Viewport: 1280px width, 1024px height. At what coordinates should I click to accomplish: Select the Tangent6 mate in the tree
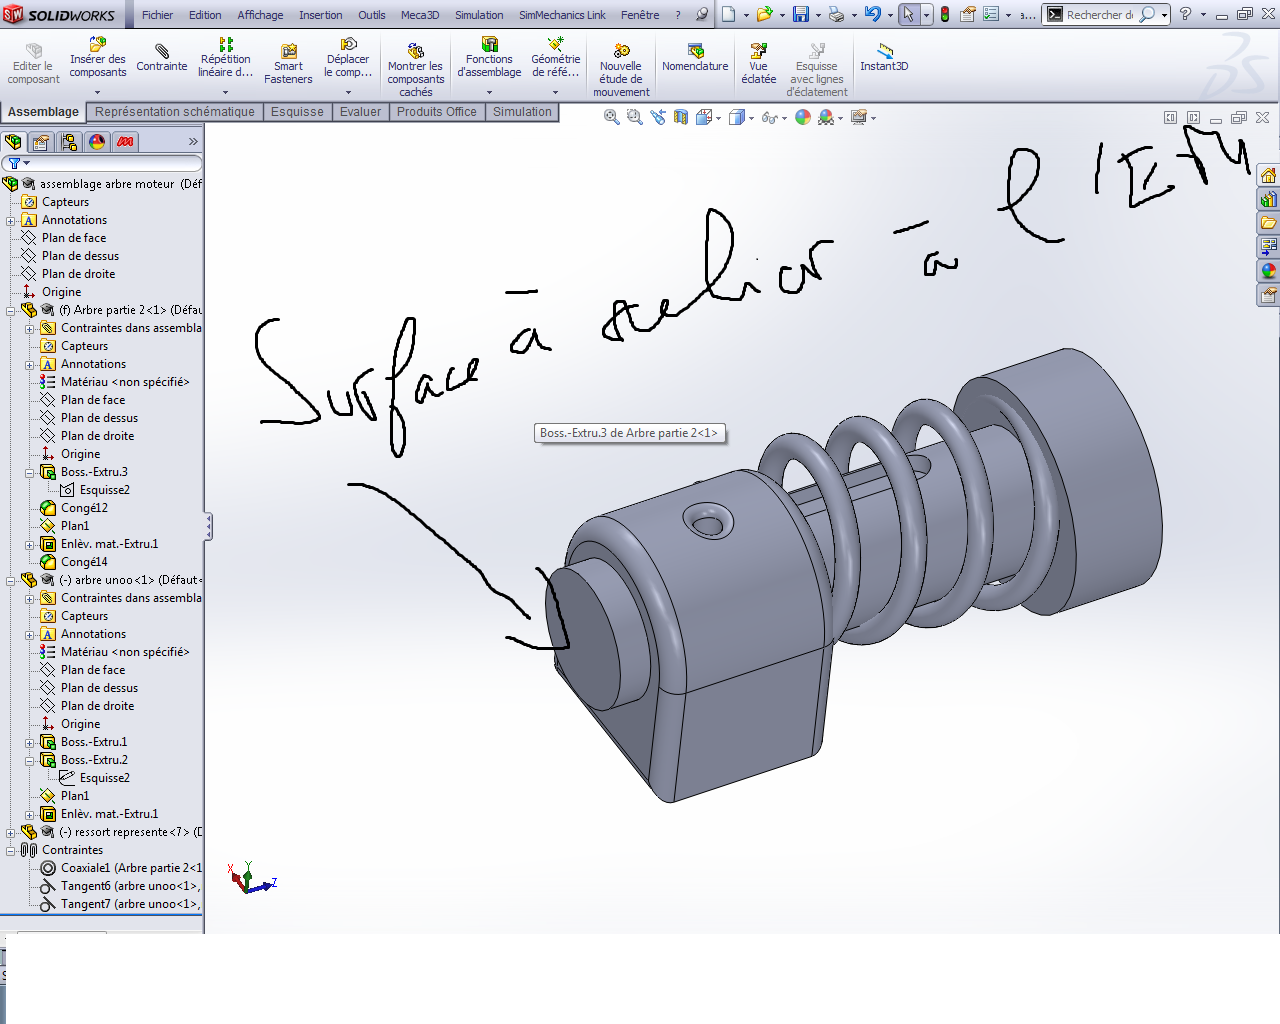point(121,886)
